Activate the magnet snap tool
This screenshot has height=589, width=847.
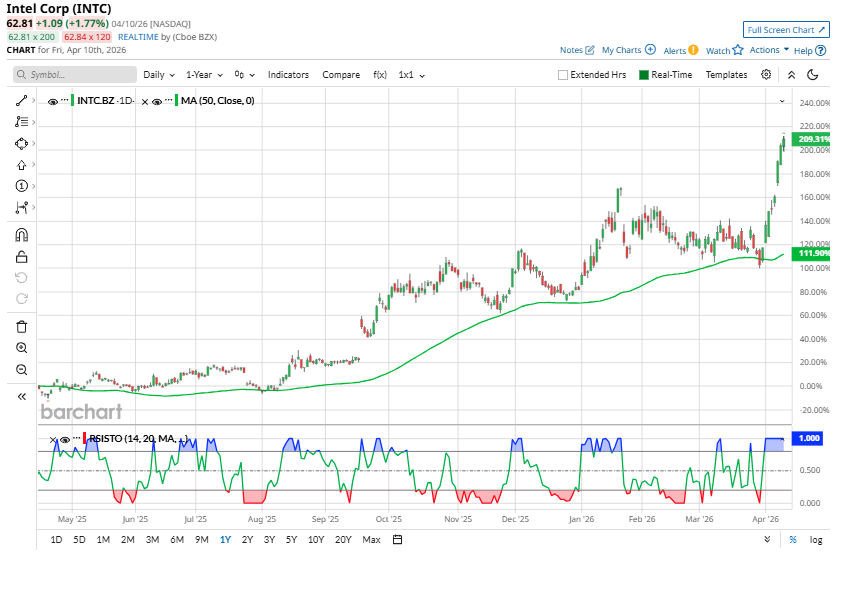click(21, 235)
